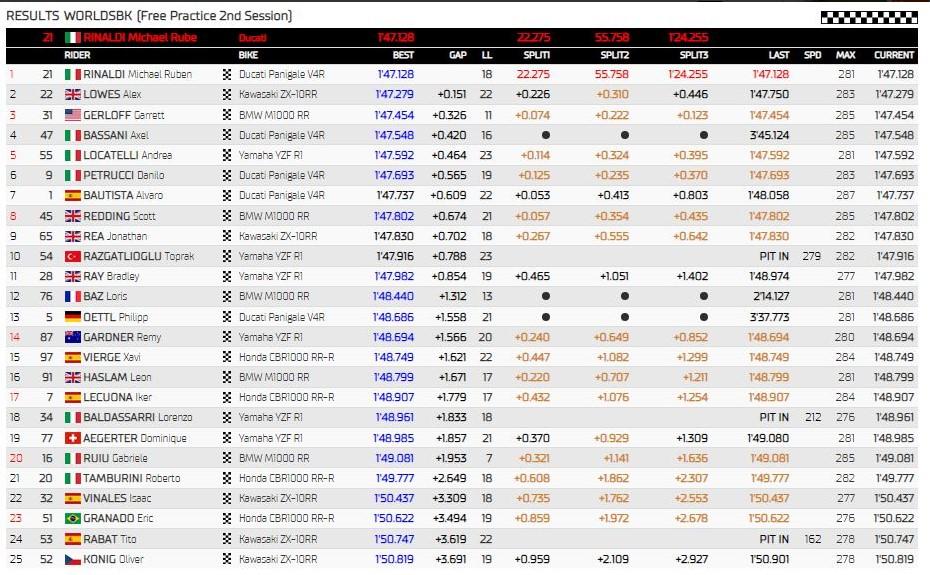
Task: Click the US flag next to GERLOFF Garrett
Action: [72, 115]
